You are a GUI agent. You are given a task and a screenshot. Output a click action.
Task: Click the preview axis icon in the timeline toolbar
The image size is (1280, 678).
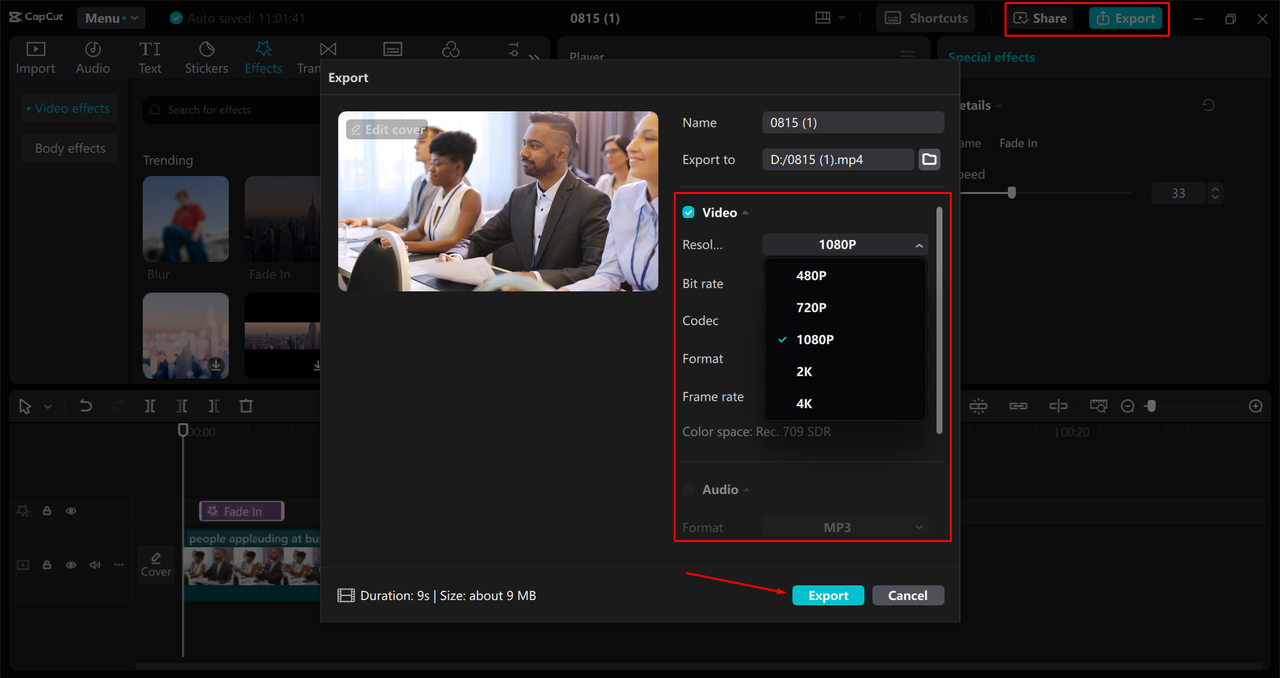pyautogui.click(x=1058, y=406)
